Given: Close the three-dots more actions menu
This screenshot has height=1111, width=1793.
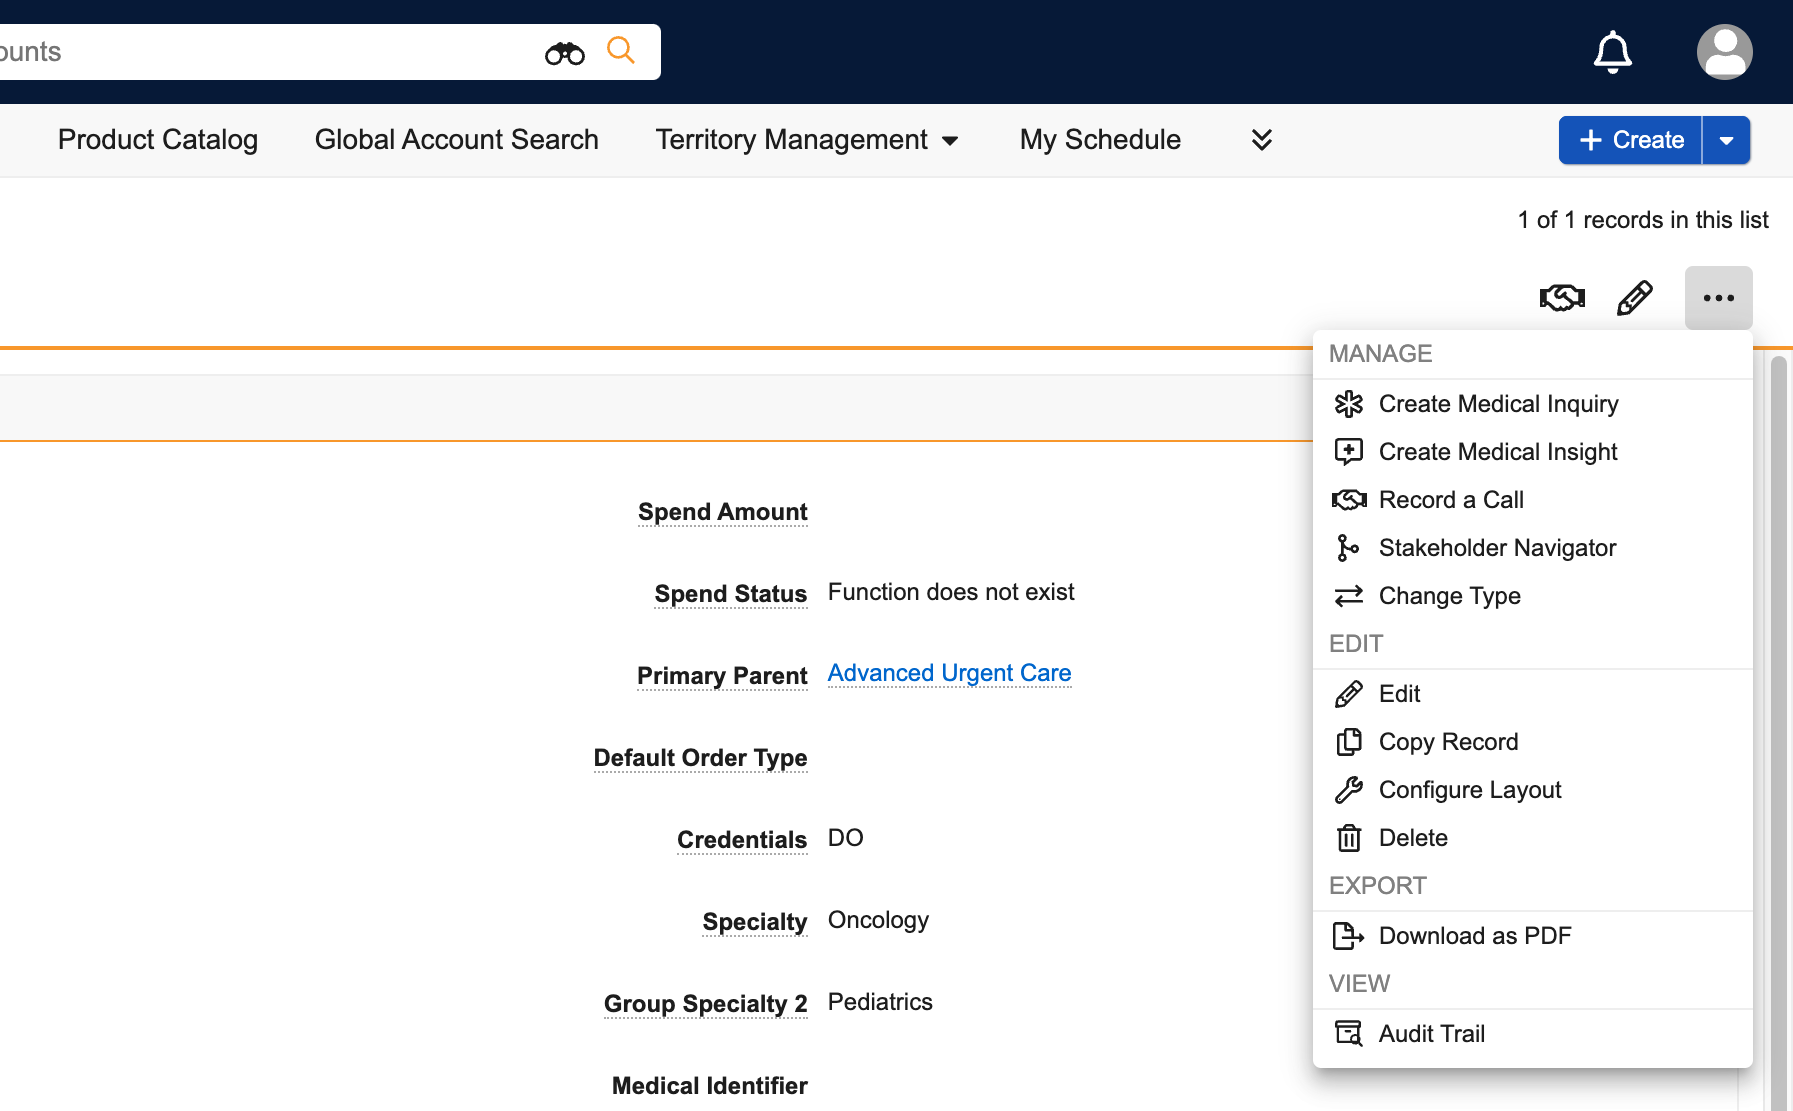Looking at the screenshot, I should click(x=1718, y=298).
